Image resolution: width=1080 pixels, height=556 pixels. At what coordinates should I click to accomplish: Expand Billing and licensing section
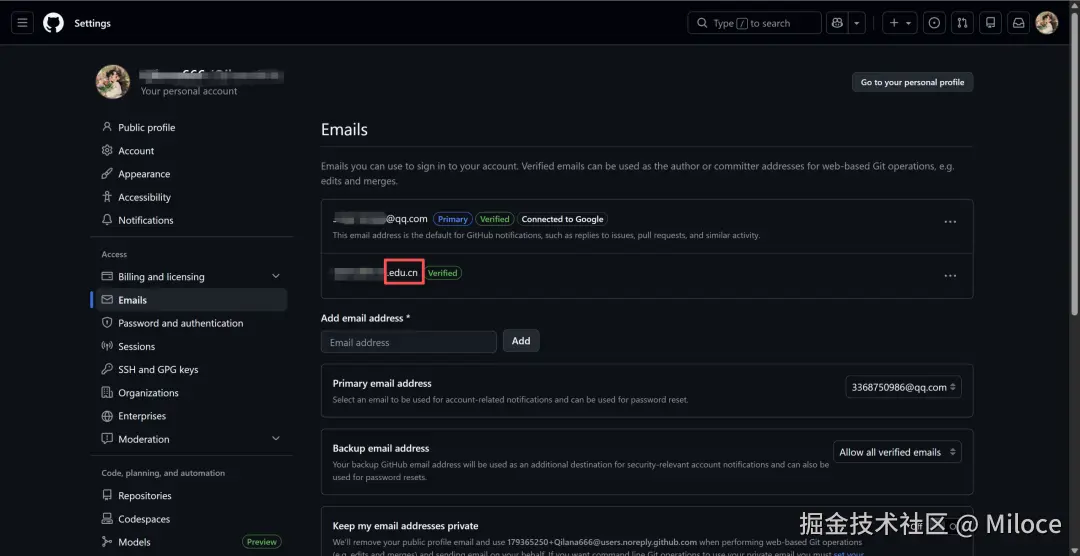[276, 277]
